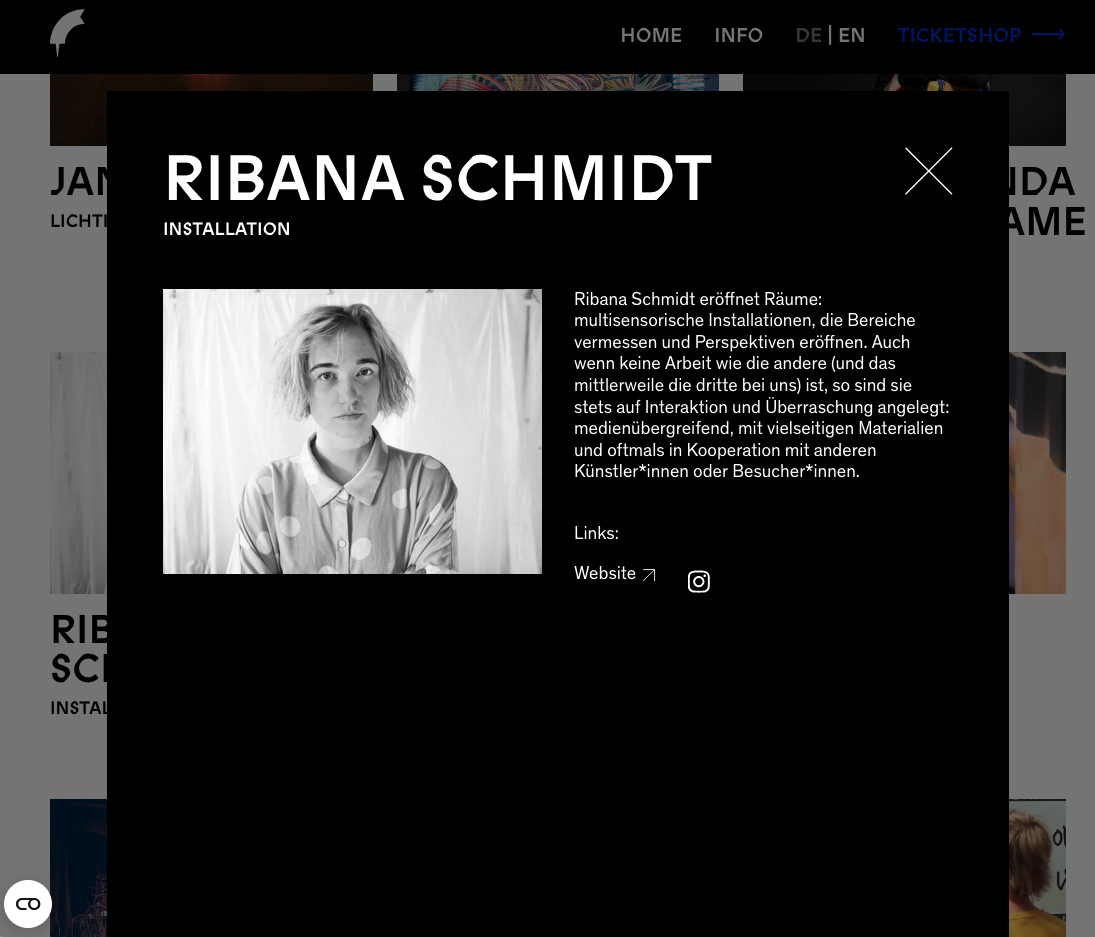Click the partially hidden NDA AME artist title
This screenshot has width=1095, height=937.
(x=1045, y=202)
